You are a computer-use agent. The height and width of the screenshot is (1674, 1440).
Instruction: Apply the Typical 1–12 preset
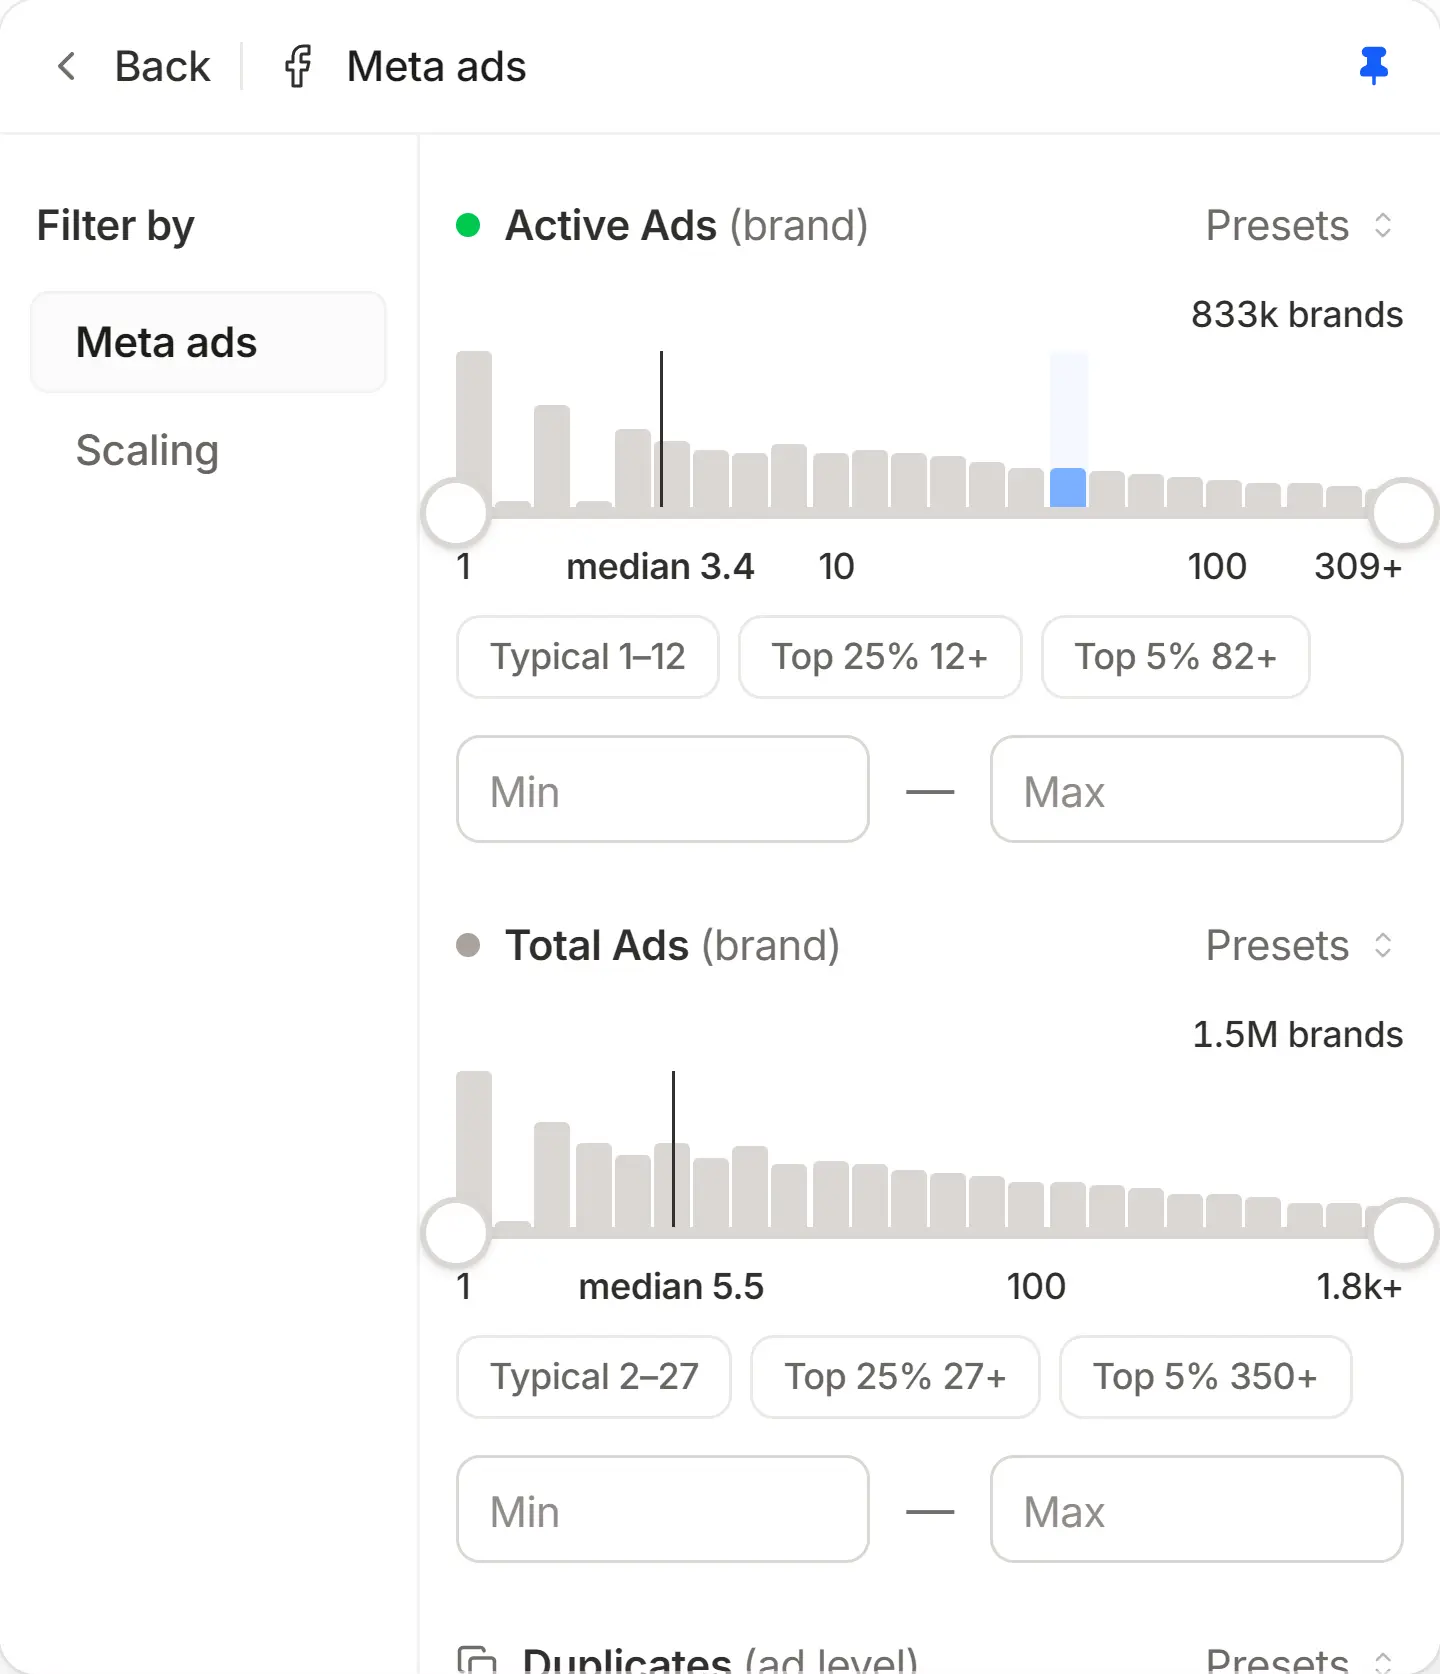click(588, 657)
